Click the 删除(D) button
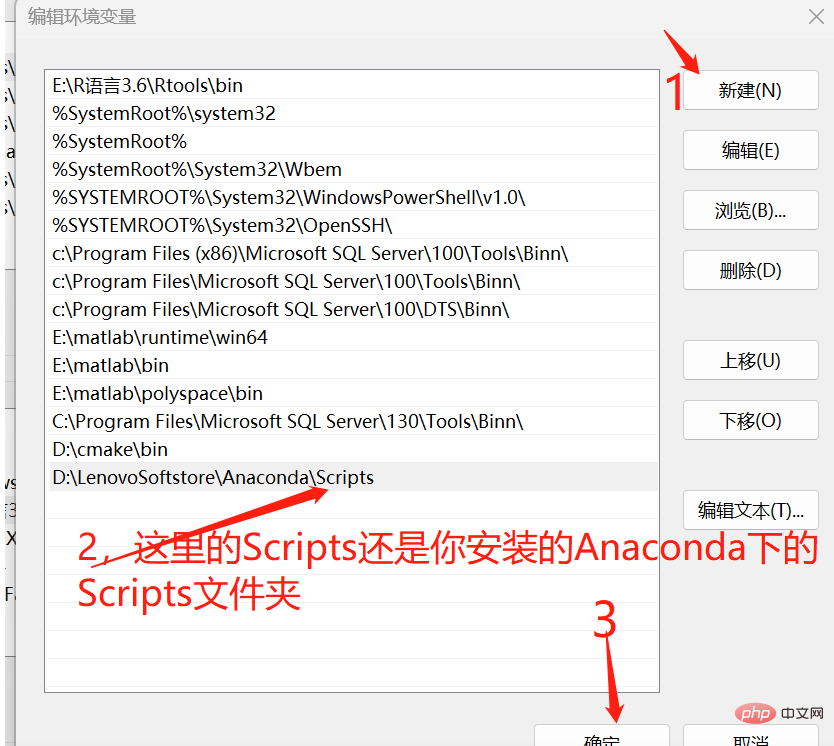834x746 pixels. pyautogui.click(x=750, y=271)
